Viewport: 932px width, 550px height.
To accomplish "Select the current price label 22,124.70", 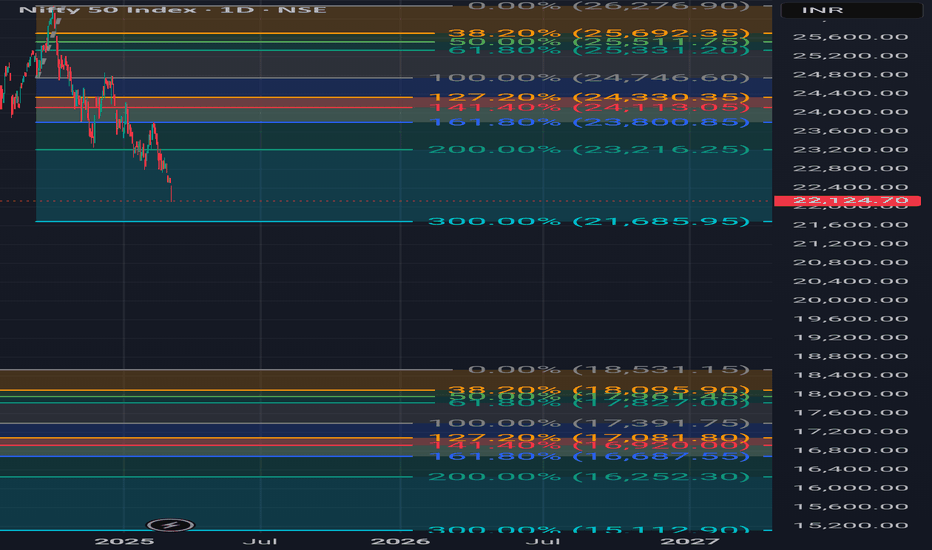I will 848,201.
